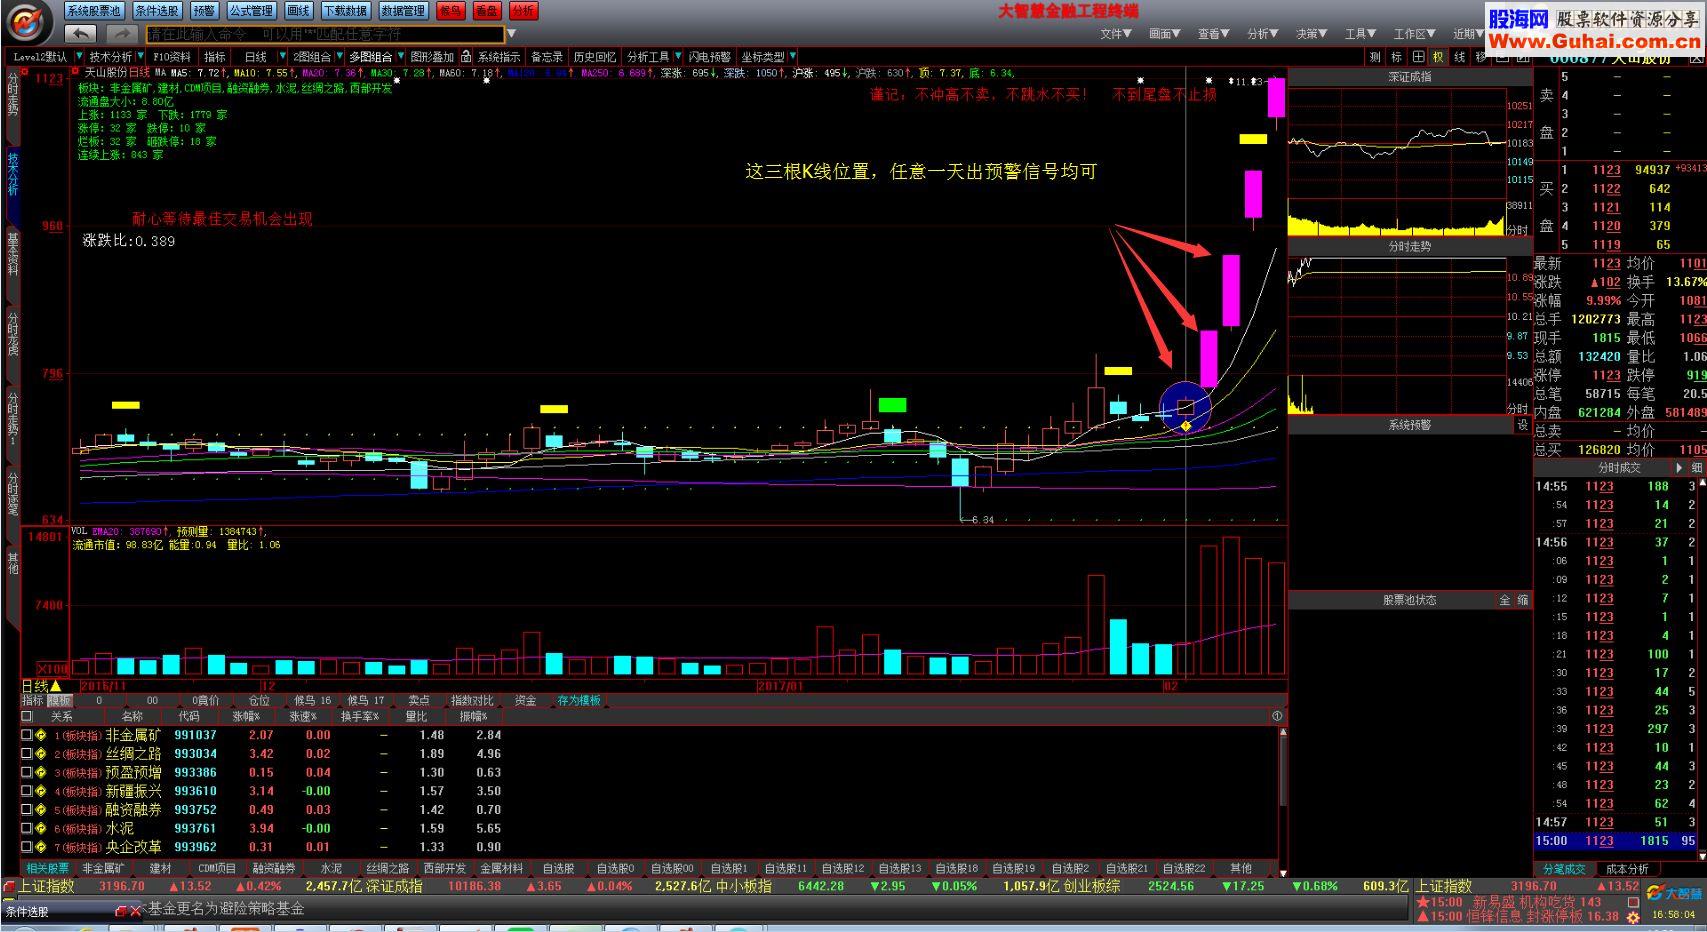Screen dimensions: 1707x932
Task: Click the red X icon in 条件选股 bar
Action: point(134,911)
